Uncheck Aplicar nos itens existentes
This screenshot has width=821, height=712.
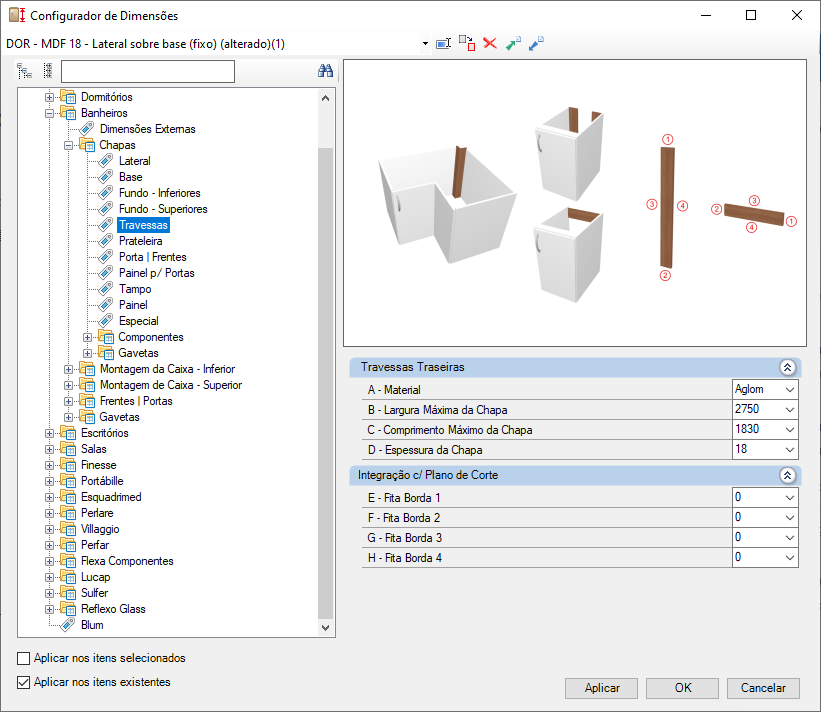click(x=24, y=682)
